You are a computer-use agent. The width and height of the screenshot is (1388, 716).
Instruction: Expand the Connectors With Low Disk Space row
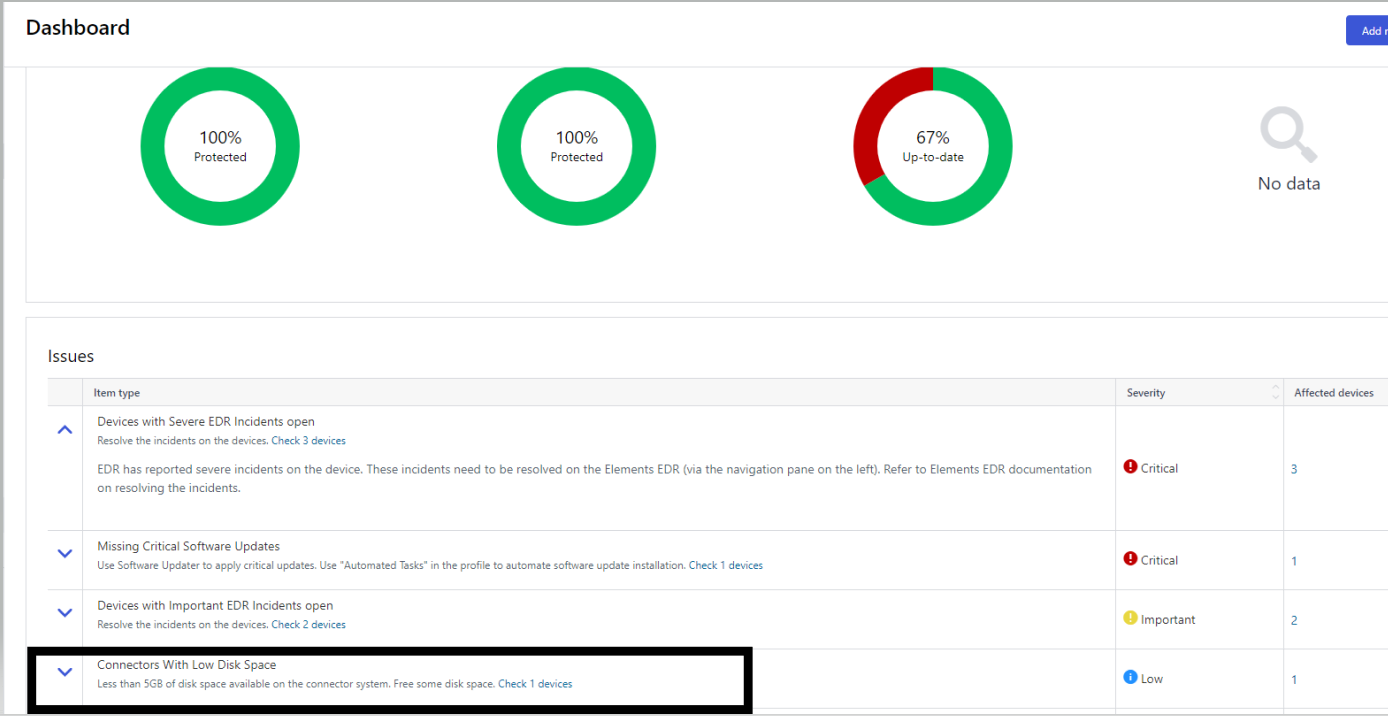(x=65, y=672)
